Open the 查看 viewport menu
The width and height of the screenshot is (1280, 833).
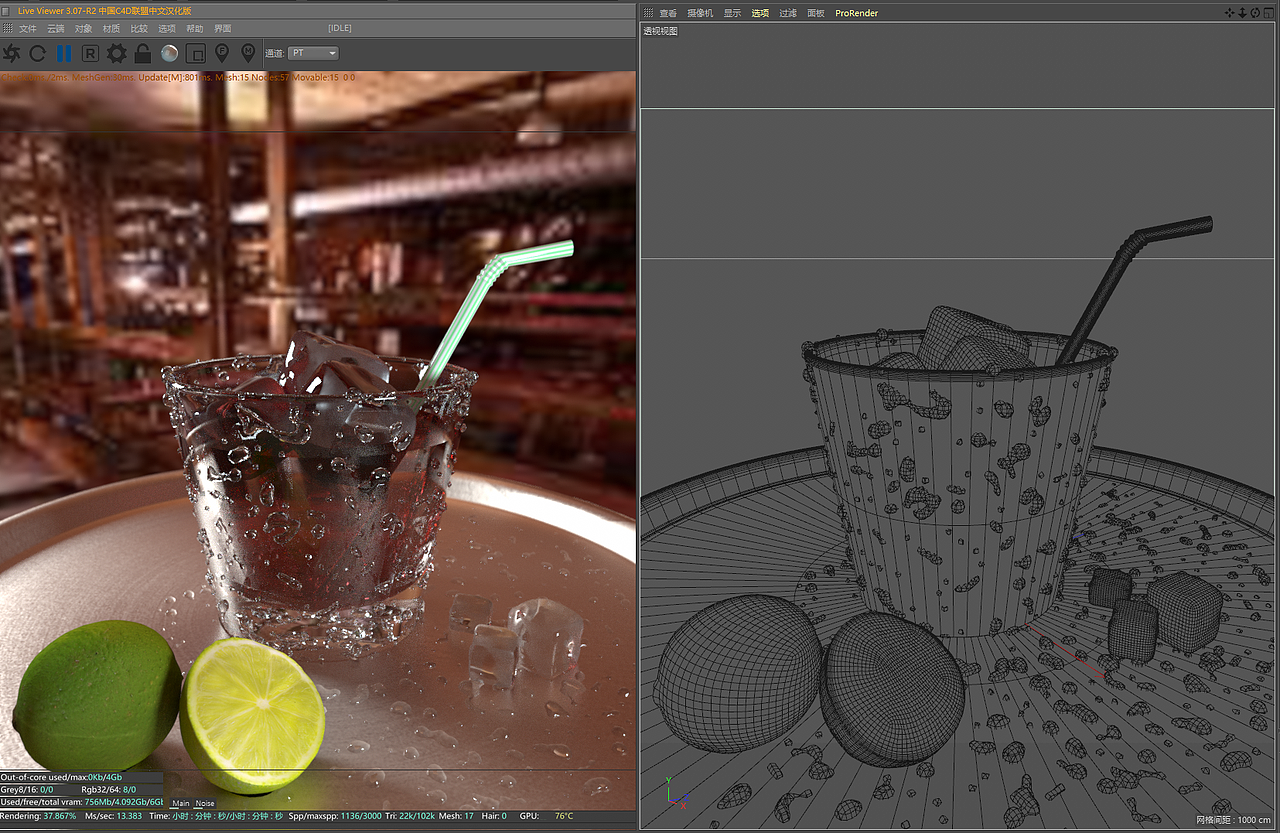point(668,13)
